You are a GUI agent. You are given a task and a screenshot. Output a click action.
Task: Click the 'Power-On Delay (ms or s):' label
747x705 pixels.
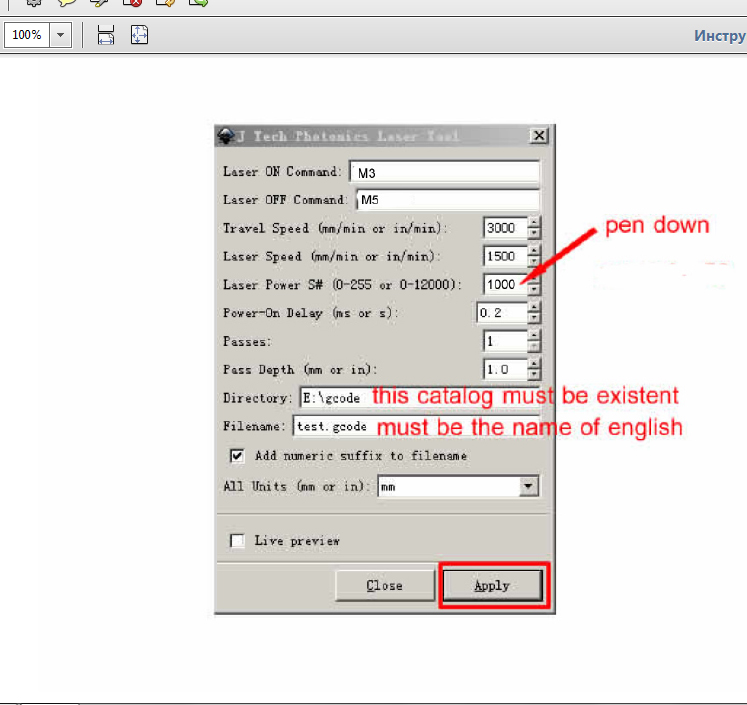(310, 313)
